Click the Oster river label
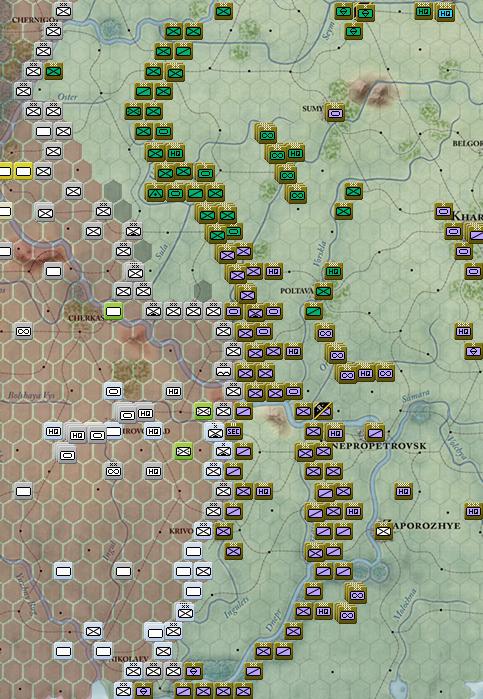Screen dimensions: 483x699 pos(67,96)
